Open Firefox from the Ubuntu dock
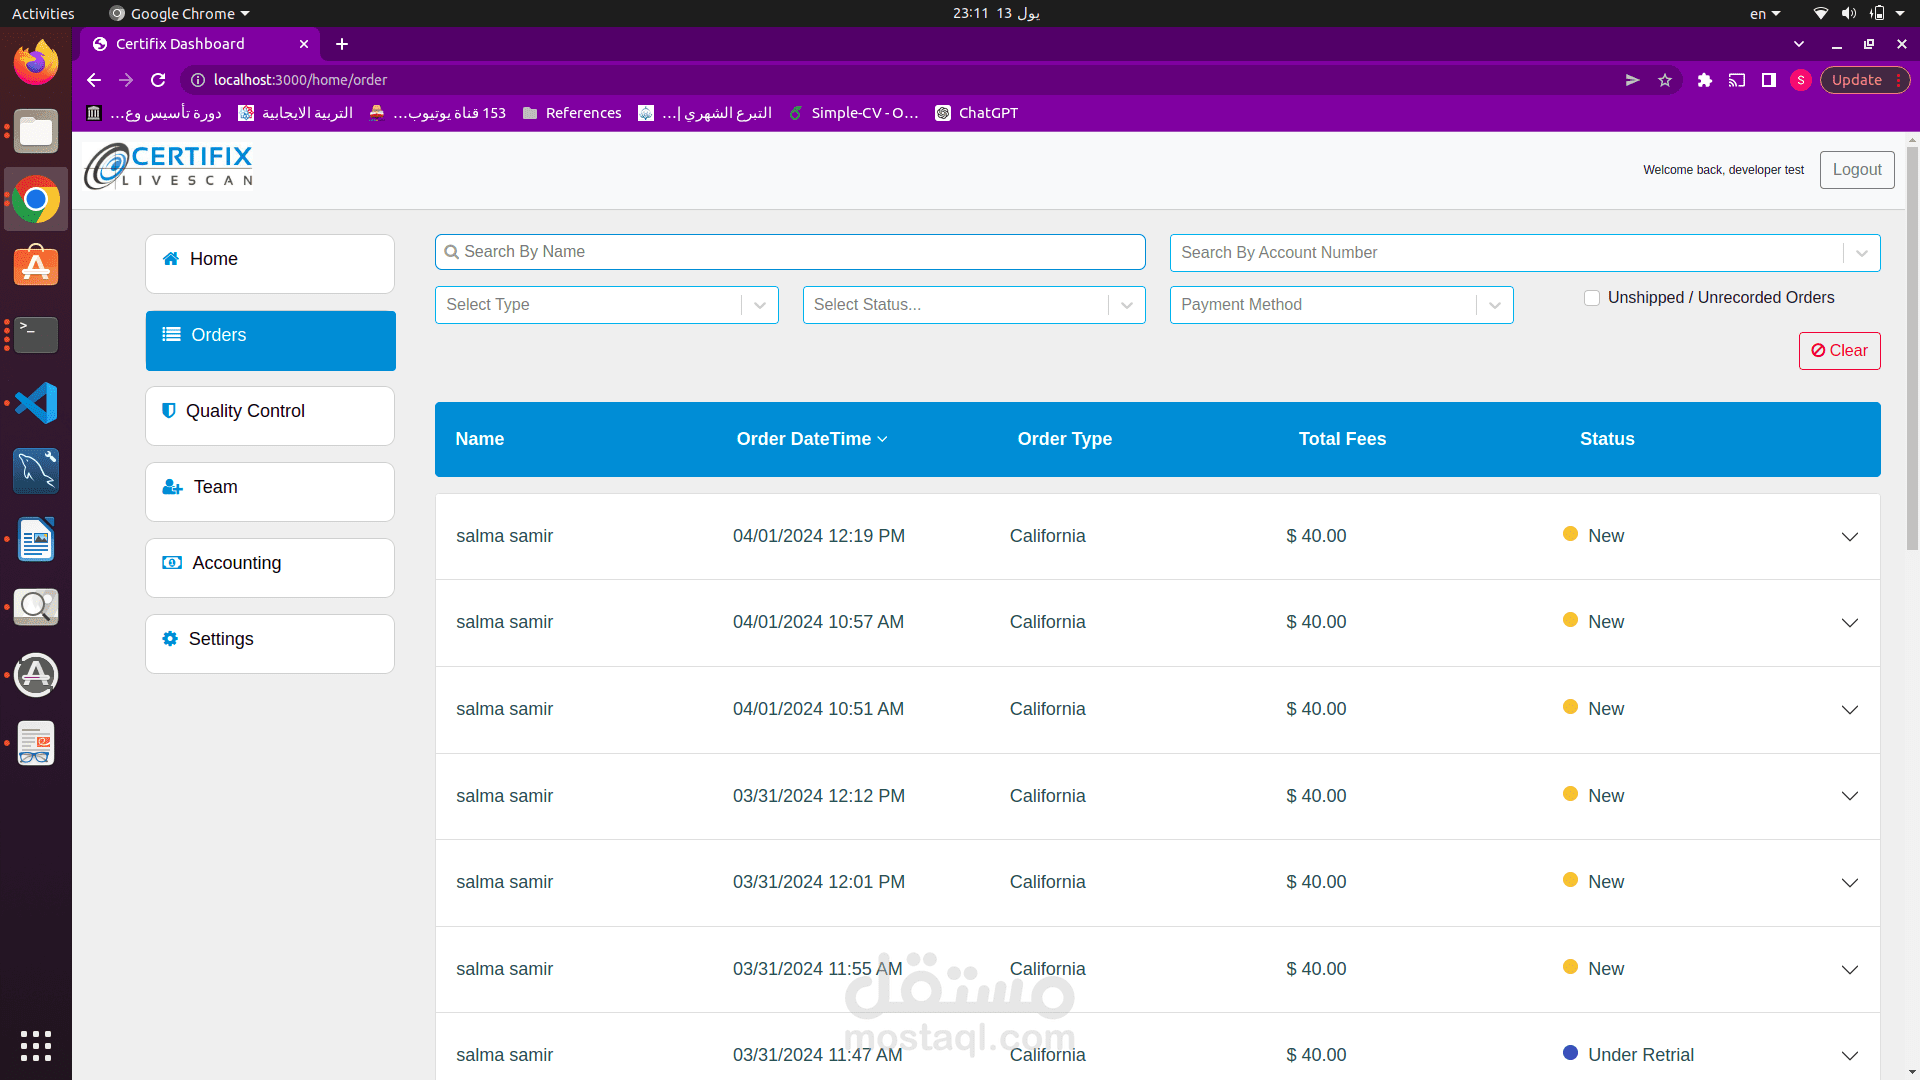 coord(36,63)
